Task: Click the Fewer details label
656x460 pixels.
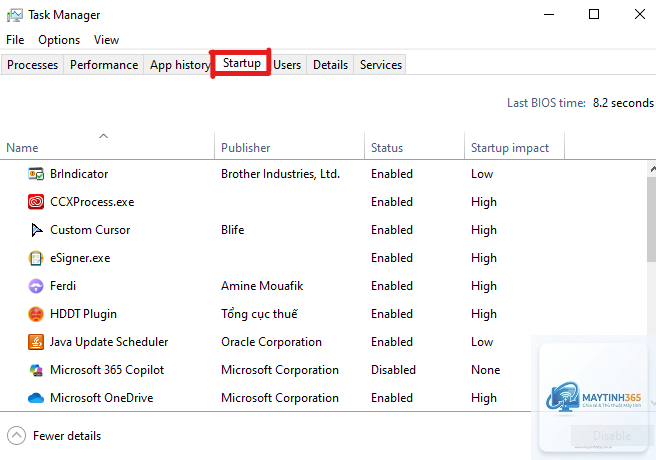Action: [67, 436]
